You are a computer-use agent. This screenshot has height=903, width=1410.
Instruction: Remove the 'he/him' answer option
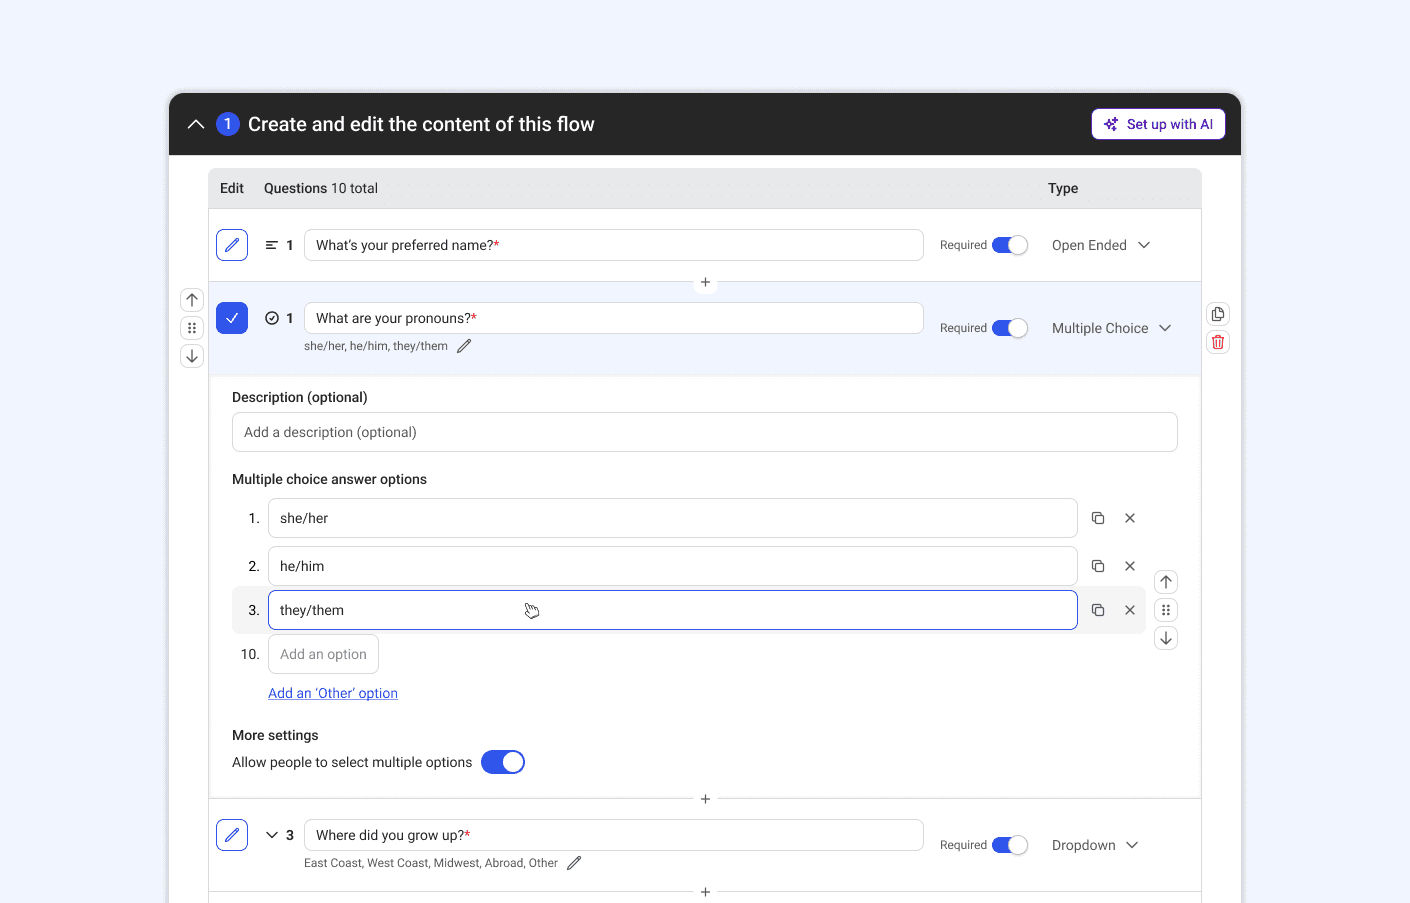[1130, 566]
